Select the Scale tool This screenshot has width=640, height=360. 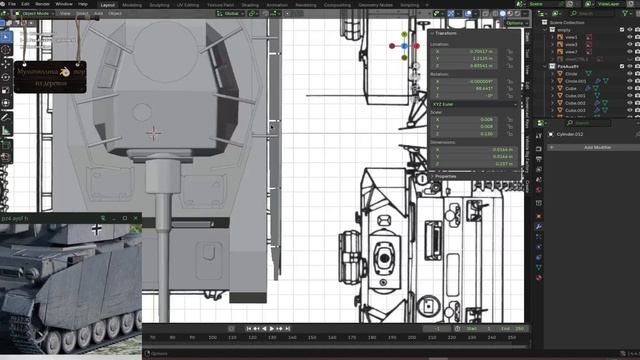pyautogui.click(x=6, y=90)
